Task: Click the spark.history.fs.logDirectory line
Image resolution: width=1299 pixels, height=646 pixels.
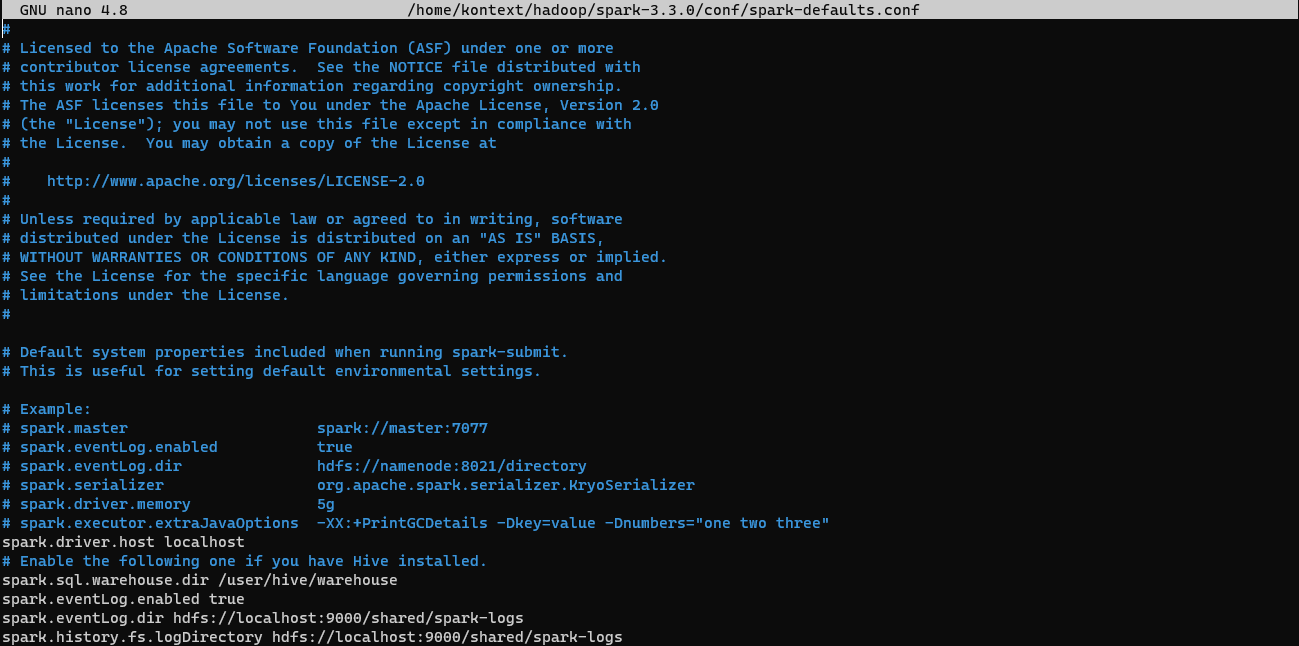Action: (312, 637)
